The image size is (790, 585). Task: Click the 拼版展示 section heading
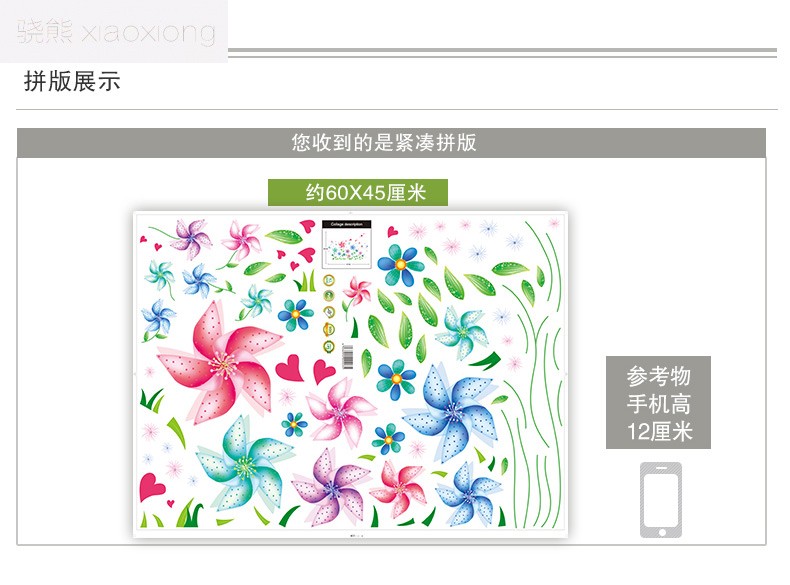(72, 81)
